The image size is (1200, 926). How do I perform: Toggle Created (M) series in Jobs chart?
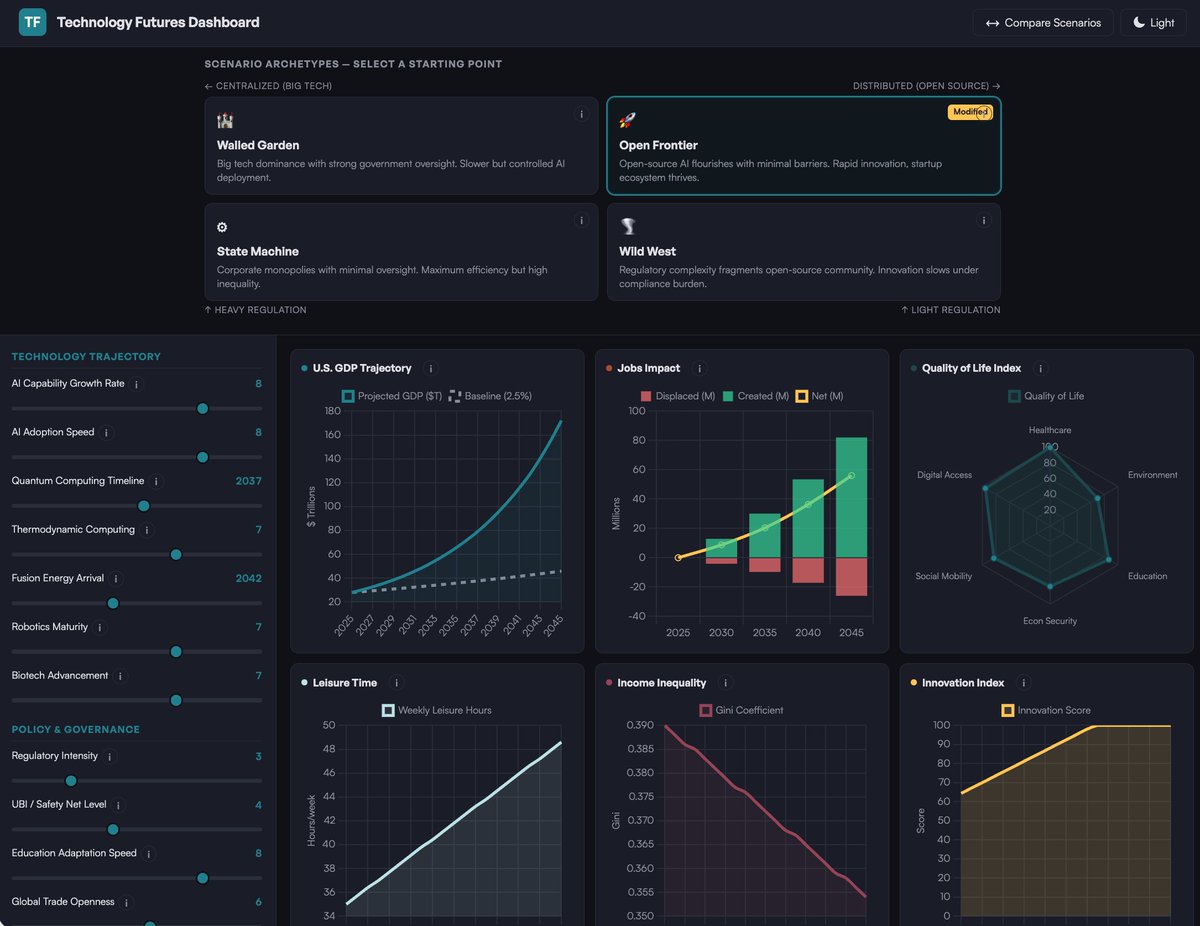(755, 396)
